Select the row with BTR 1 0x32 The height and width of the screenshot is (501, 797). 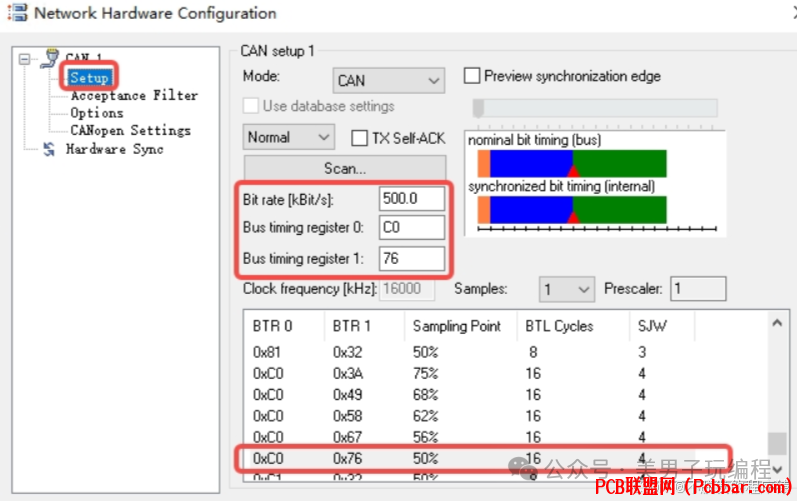pyautogui.click(x=469, y=352)
